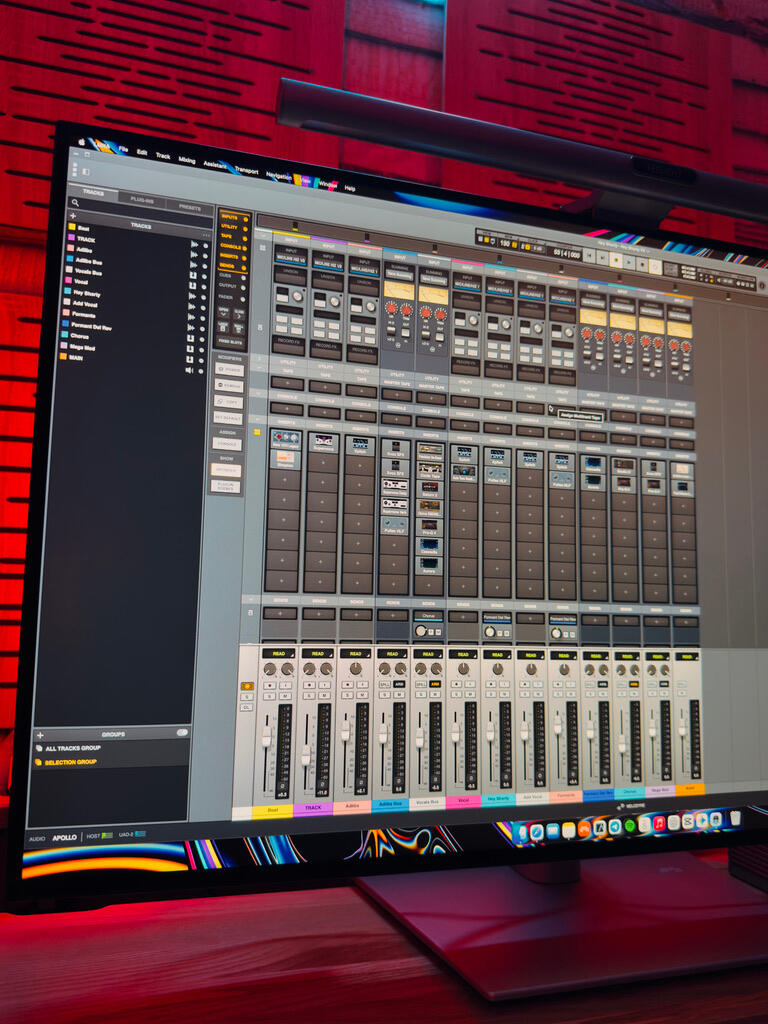The height and width of the screenshot is (1024, 768).
Task: Click the plus icon in GROUPS header
Action: (x=40, y=735)
